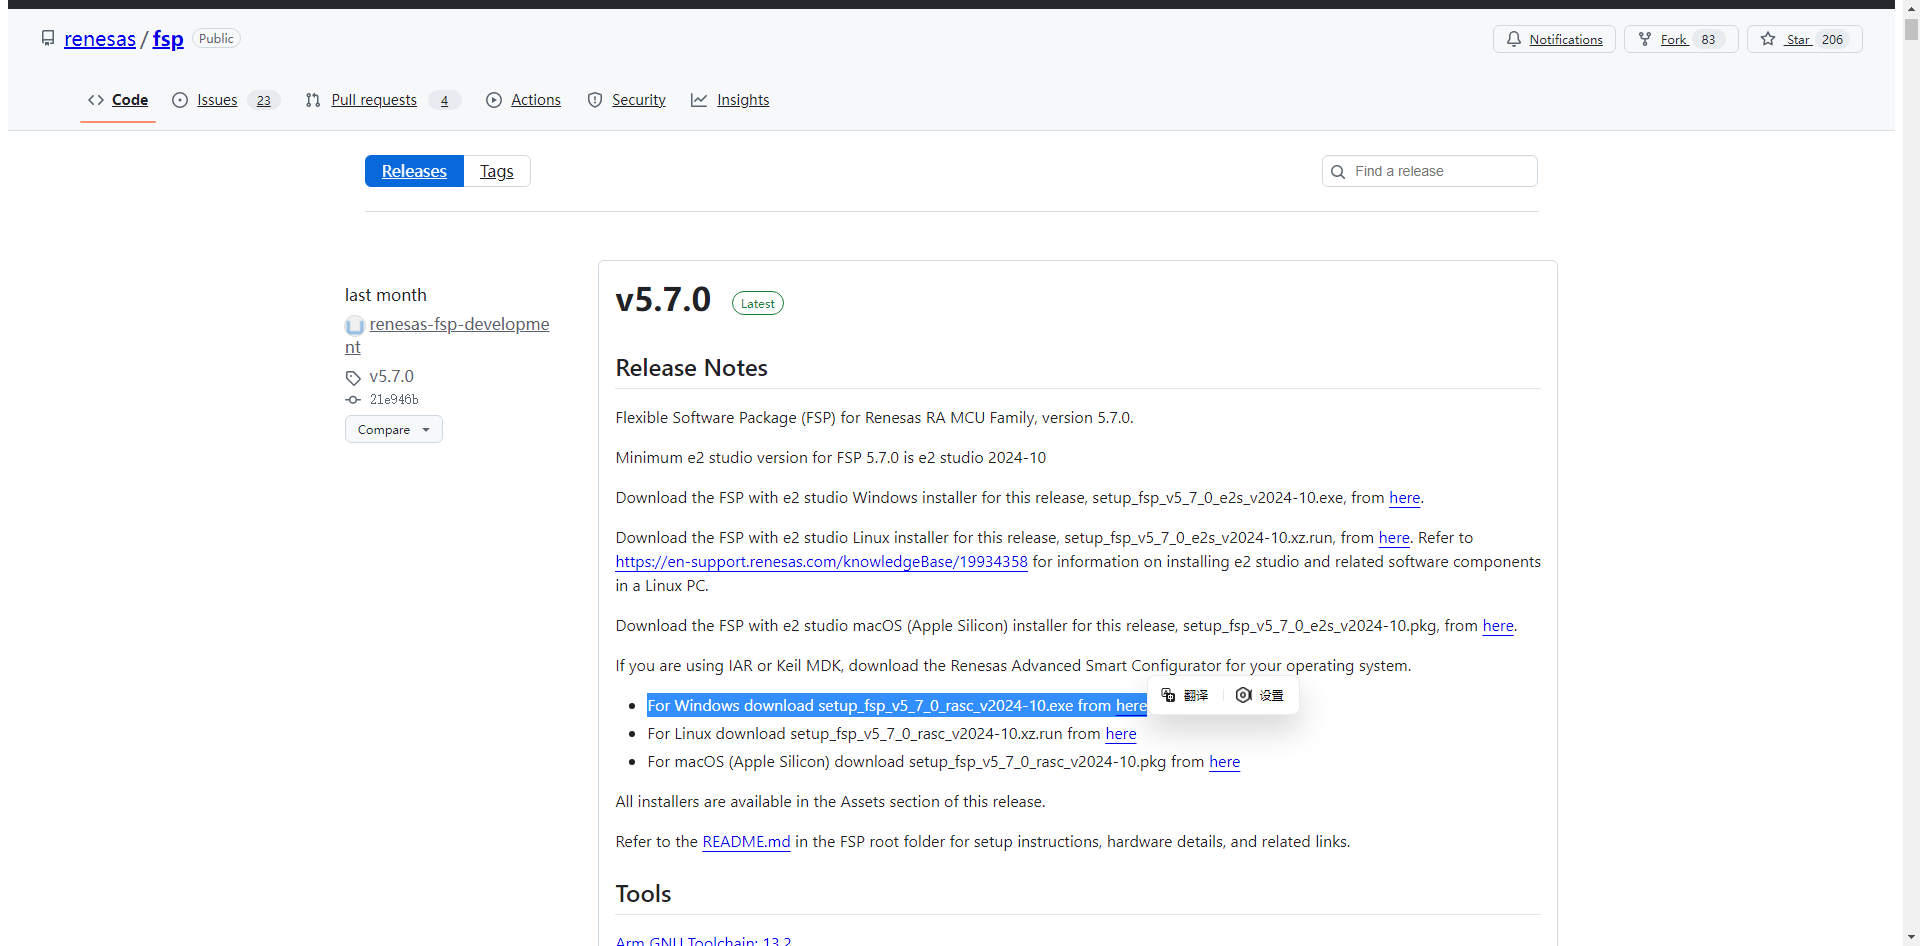Expand the Compare dropdown

(x=393, y=429)
